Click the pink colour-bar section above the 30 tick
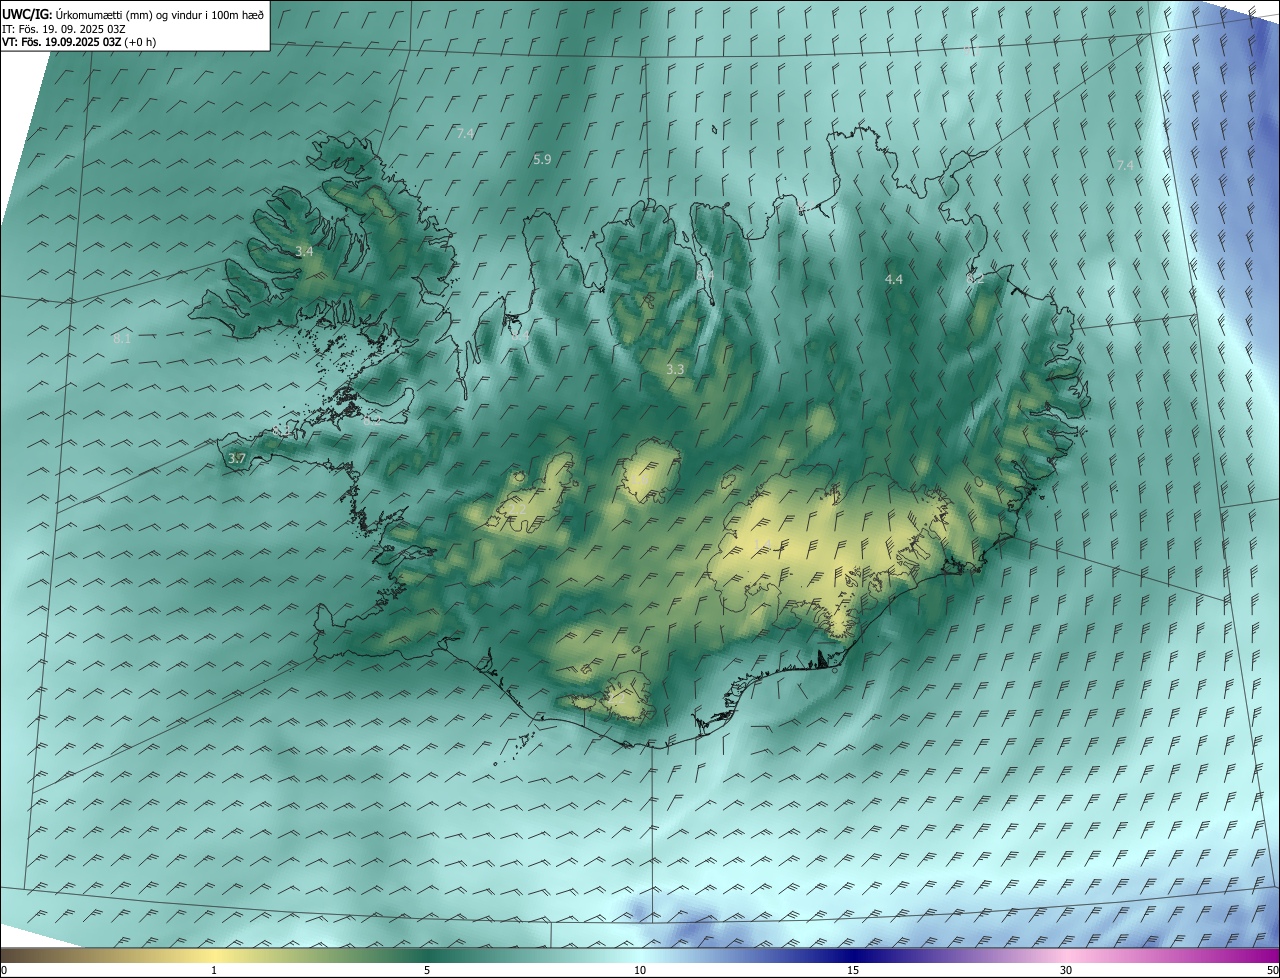 tap(1066, 955)
